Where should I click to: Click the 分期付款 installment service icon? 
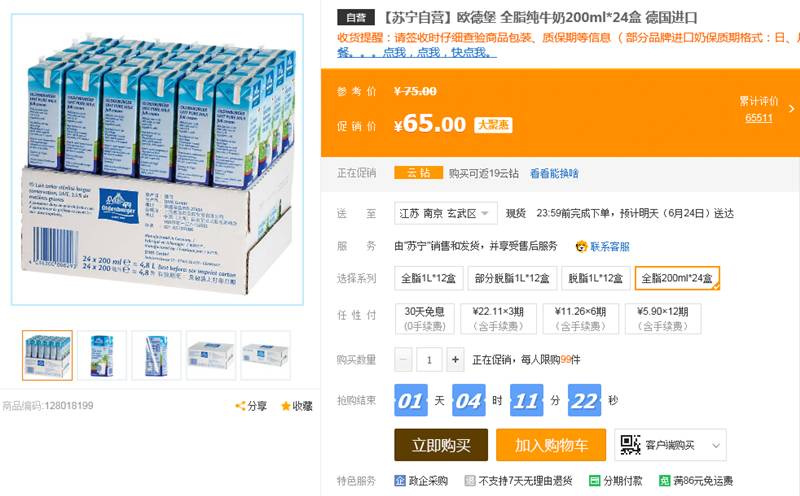pyautogui.click(x=594, y=481)
